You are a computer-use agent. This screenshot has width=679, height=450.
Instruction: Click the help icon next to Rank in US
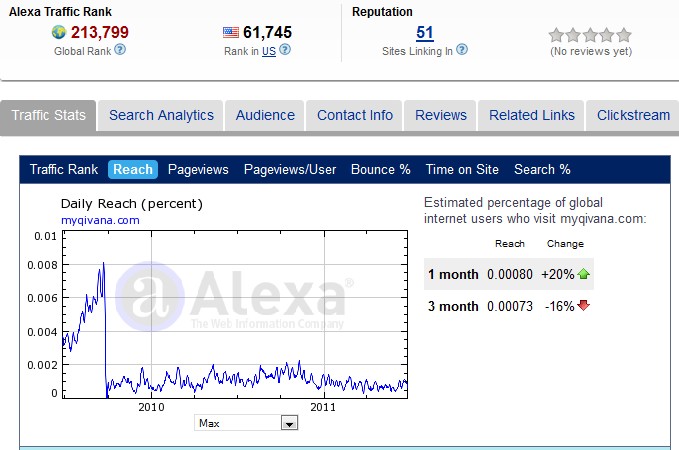285,50
